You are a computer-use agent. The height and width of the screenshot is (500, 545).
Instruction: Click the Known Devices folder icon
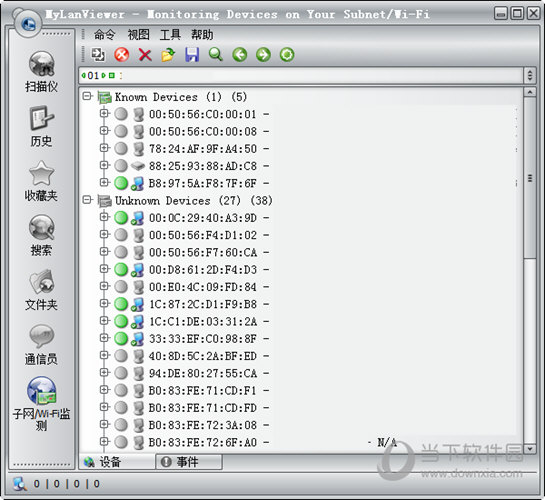point(104,97)
